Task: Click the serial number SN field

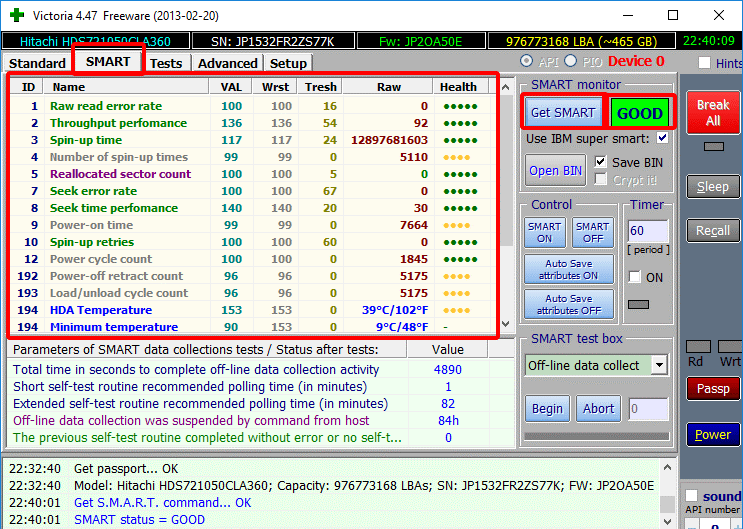Action: 273,41
